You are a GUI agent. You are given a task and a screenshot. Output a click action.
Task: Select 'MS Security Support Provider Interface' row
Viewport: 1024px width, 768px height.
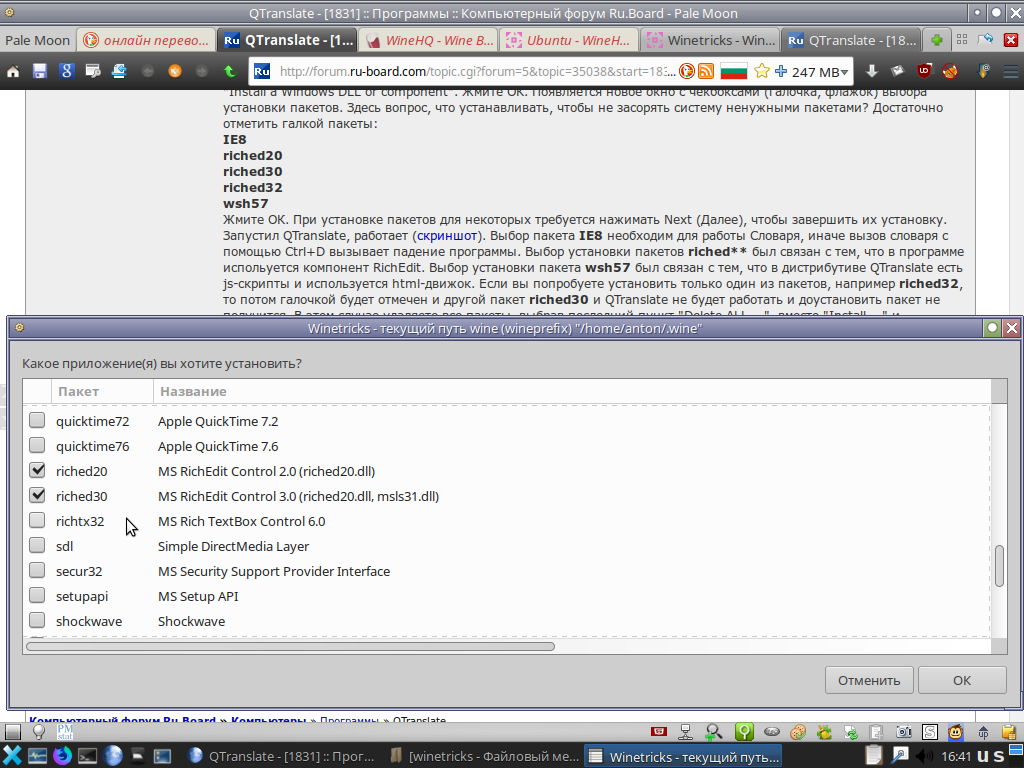pyautogui.click(x=507, y=571)
